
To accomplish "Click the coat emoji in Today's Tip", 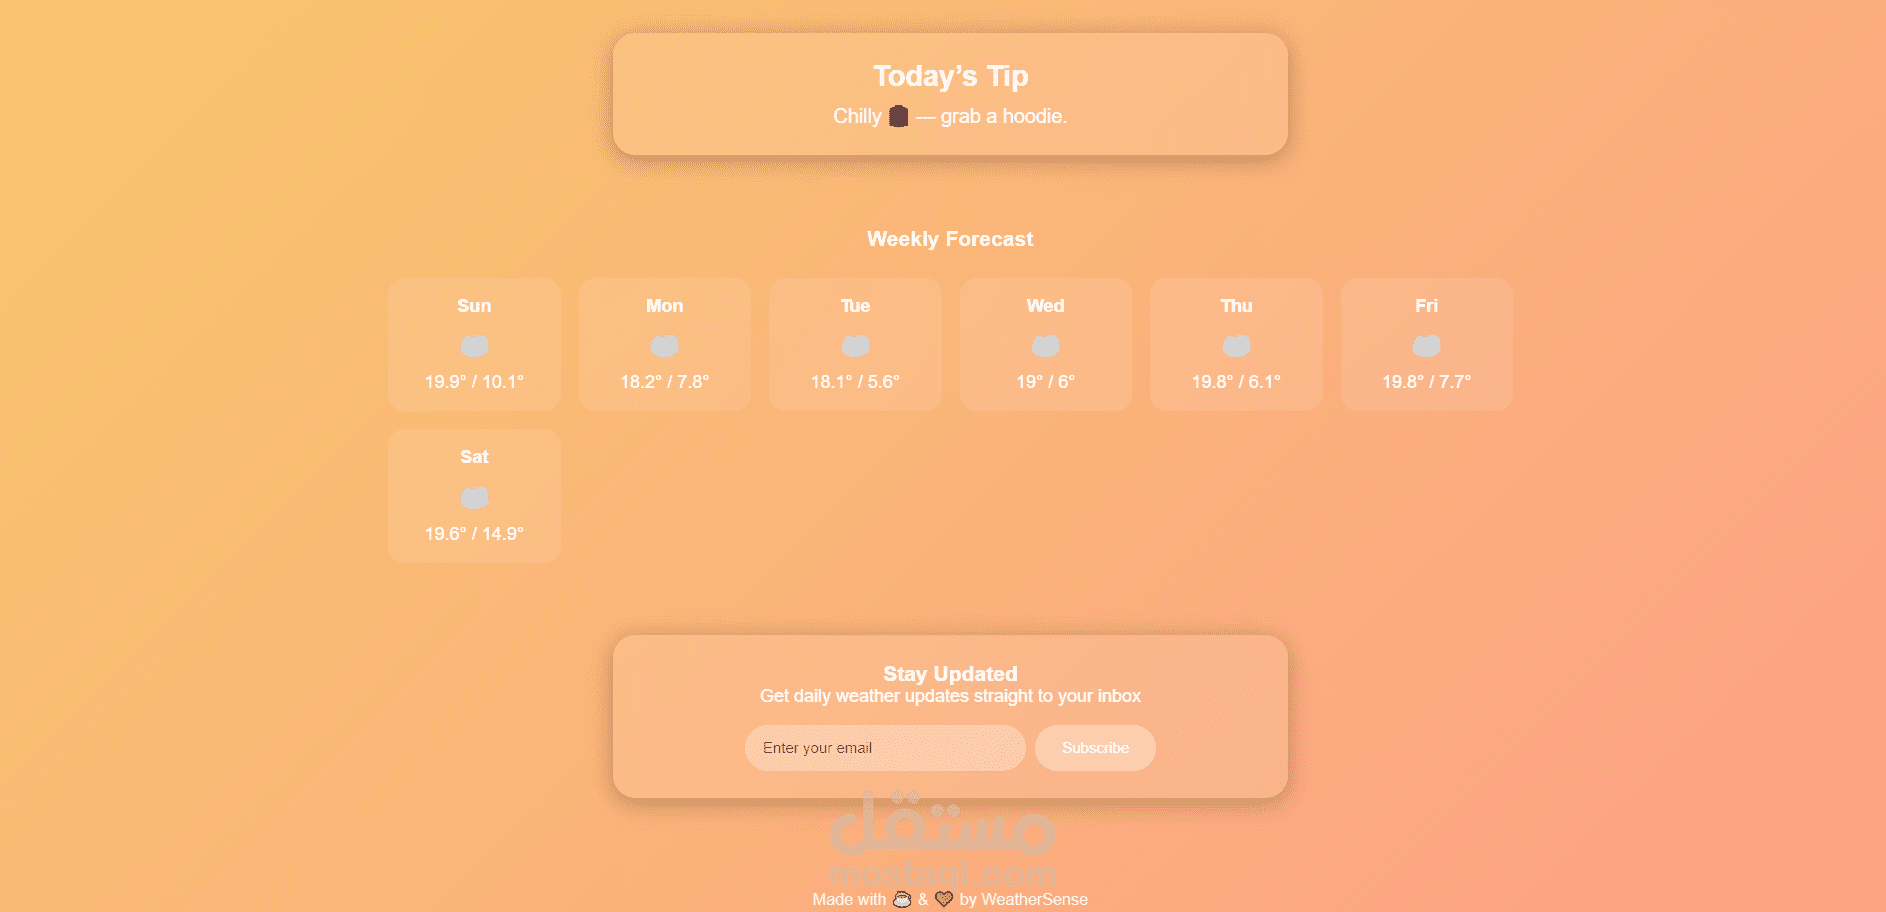I will pos(898,116).
